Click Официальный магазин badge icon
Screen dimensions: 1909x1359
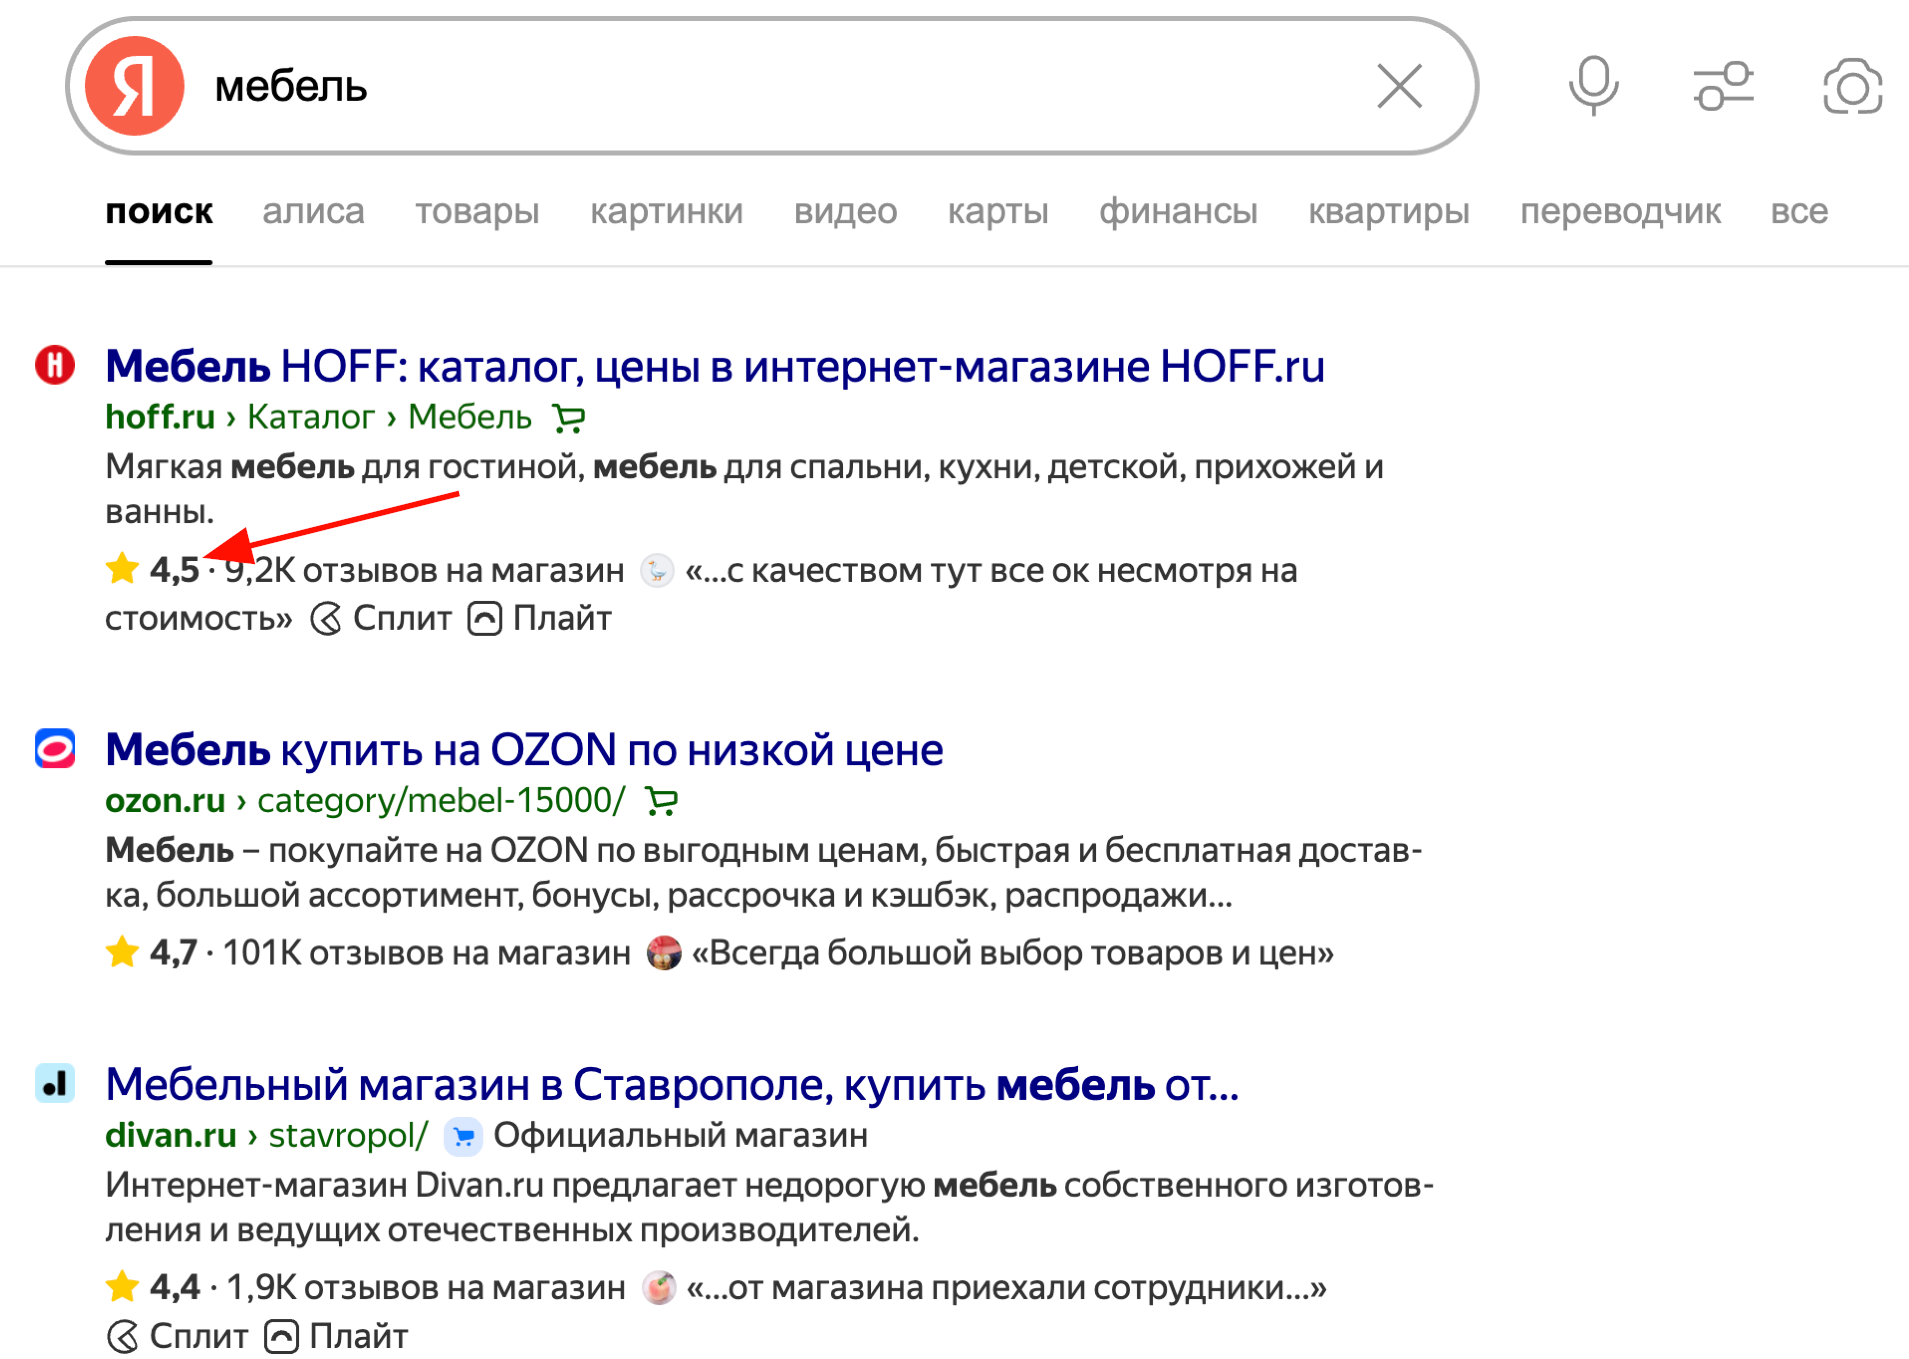tap(463, 1136)
